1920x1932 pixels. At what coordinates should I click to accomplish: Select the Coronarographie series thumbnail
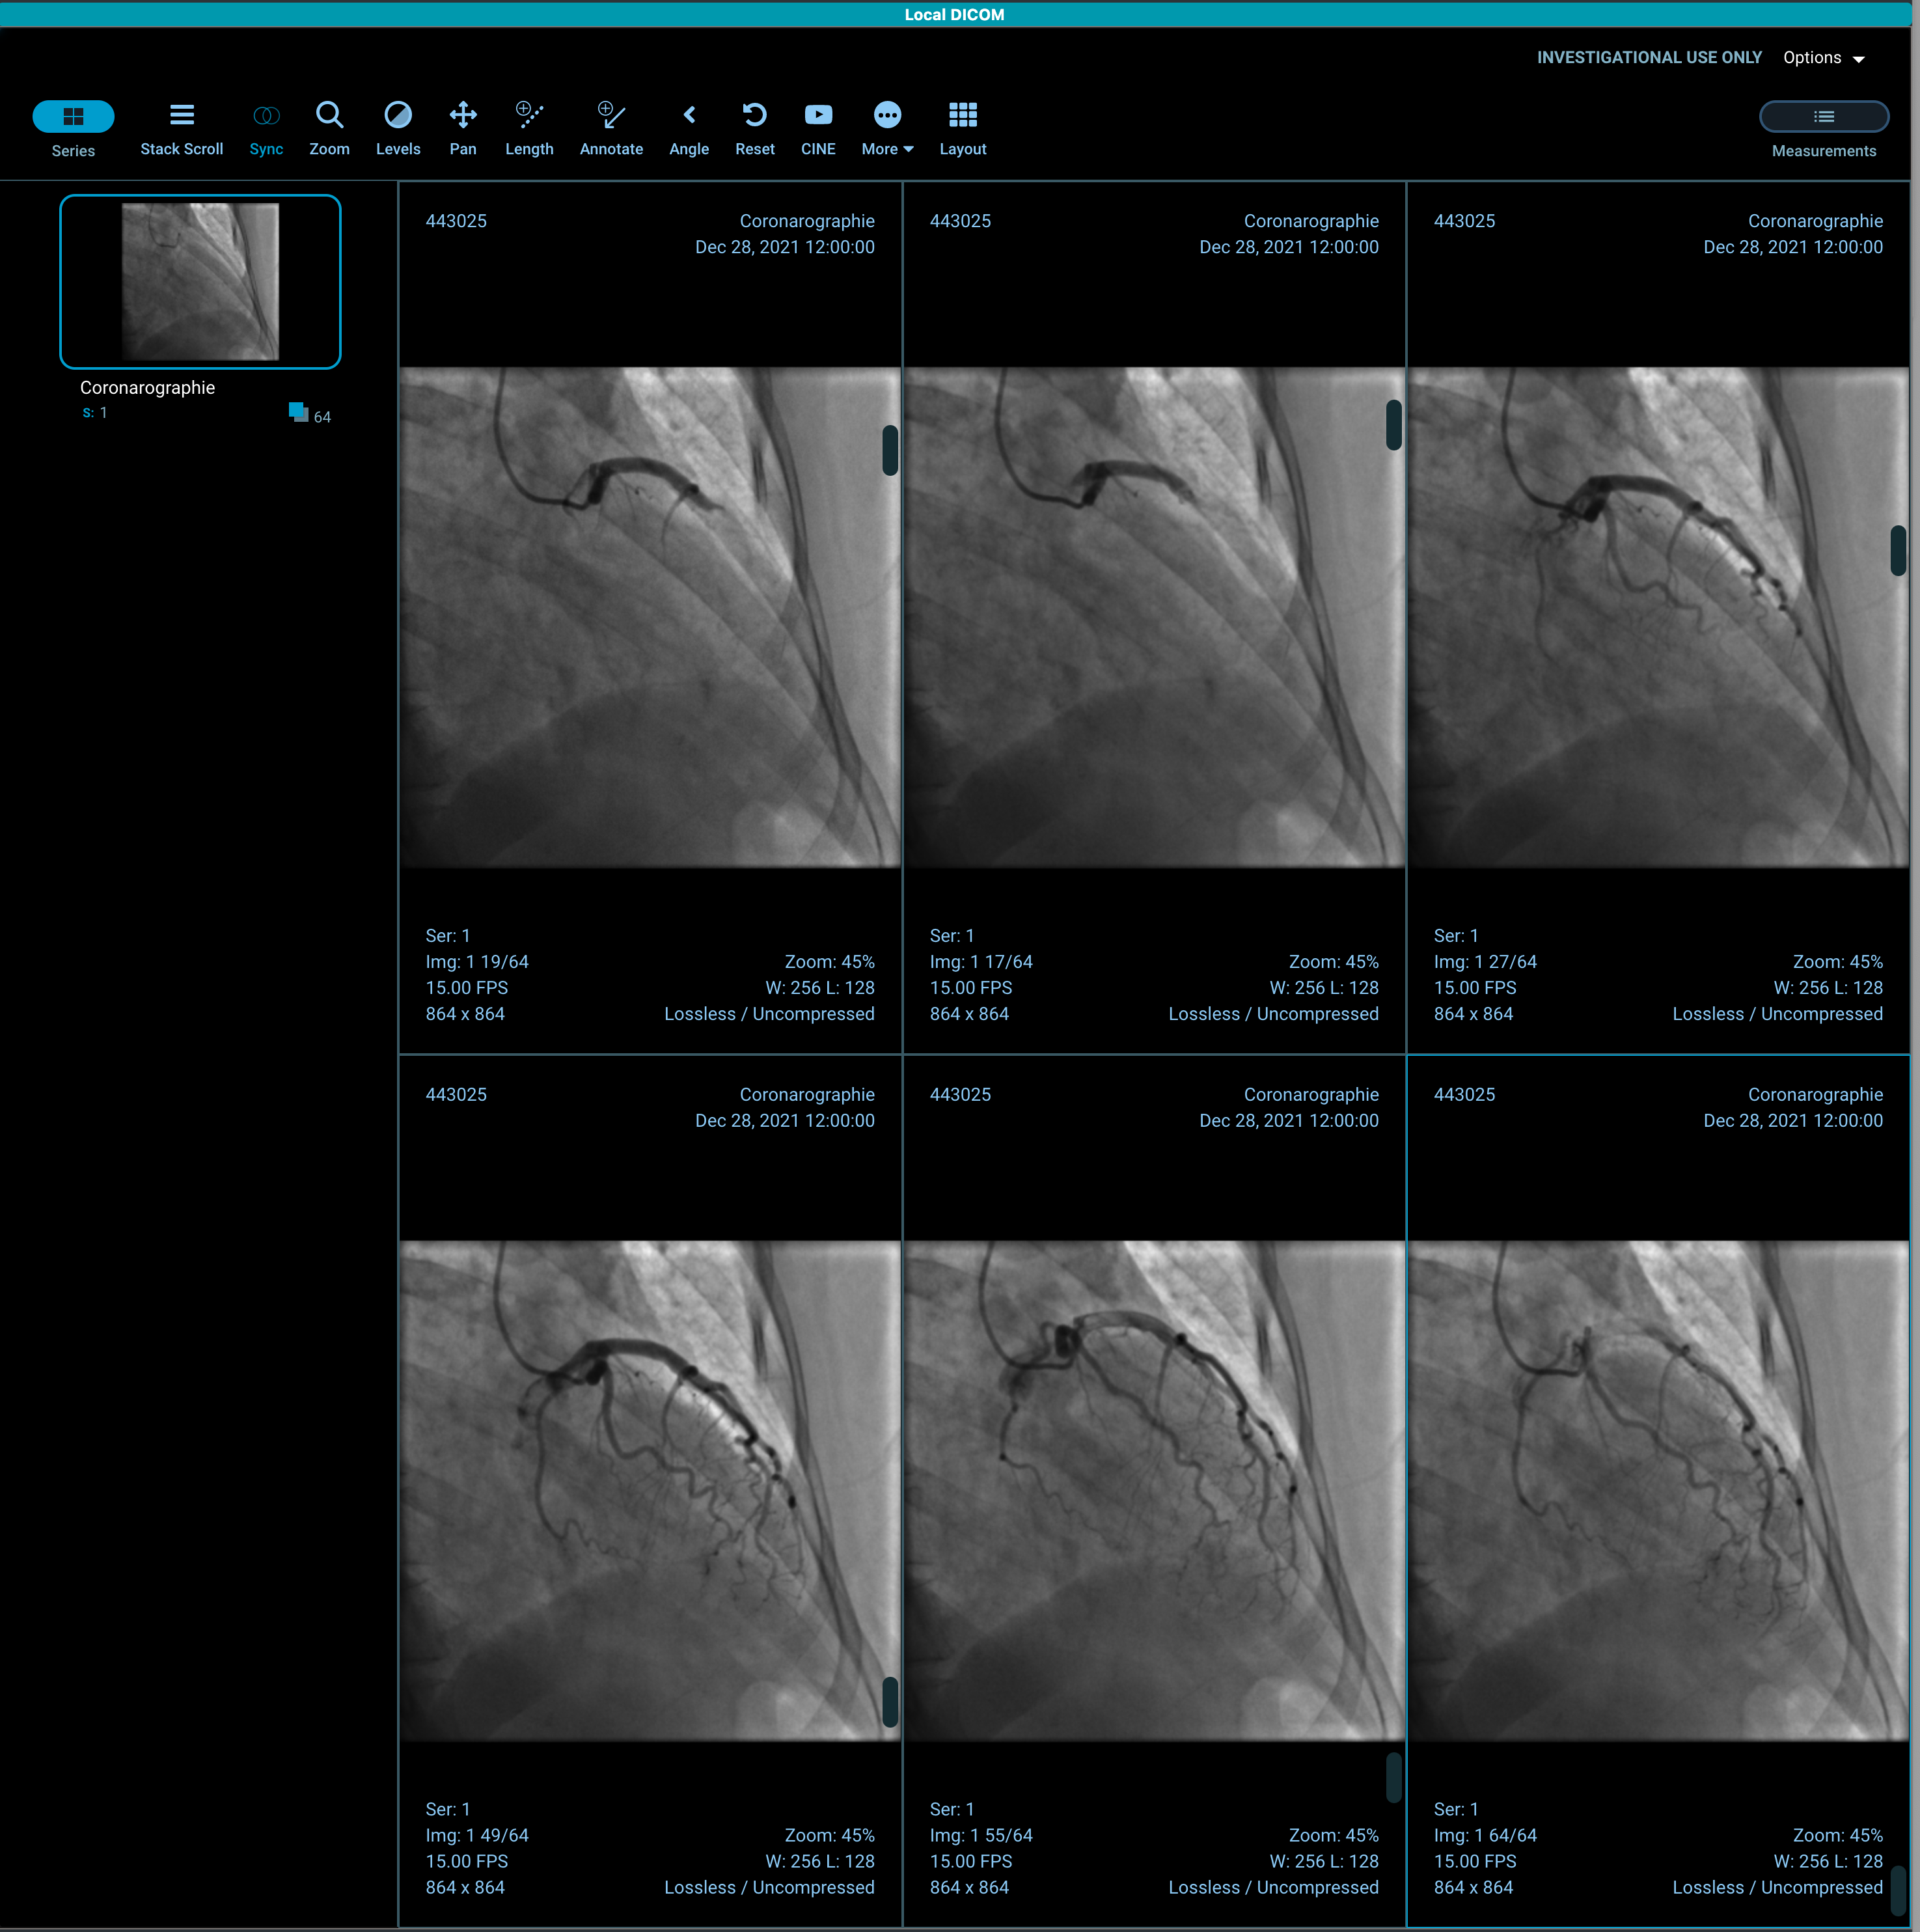[x=199, y=281]
